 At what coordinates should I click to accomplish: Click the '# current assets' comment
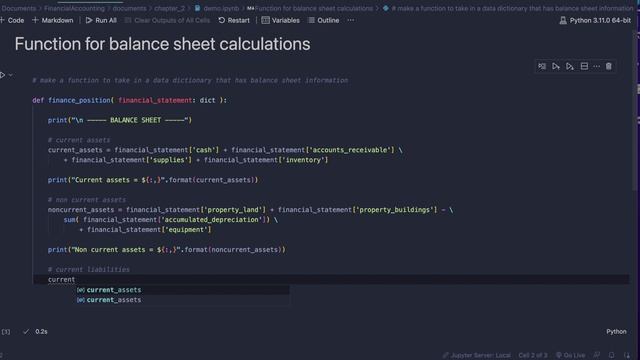79,140
